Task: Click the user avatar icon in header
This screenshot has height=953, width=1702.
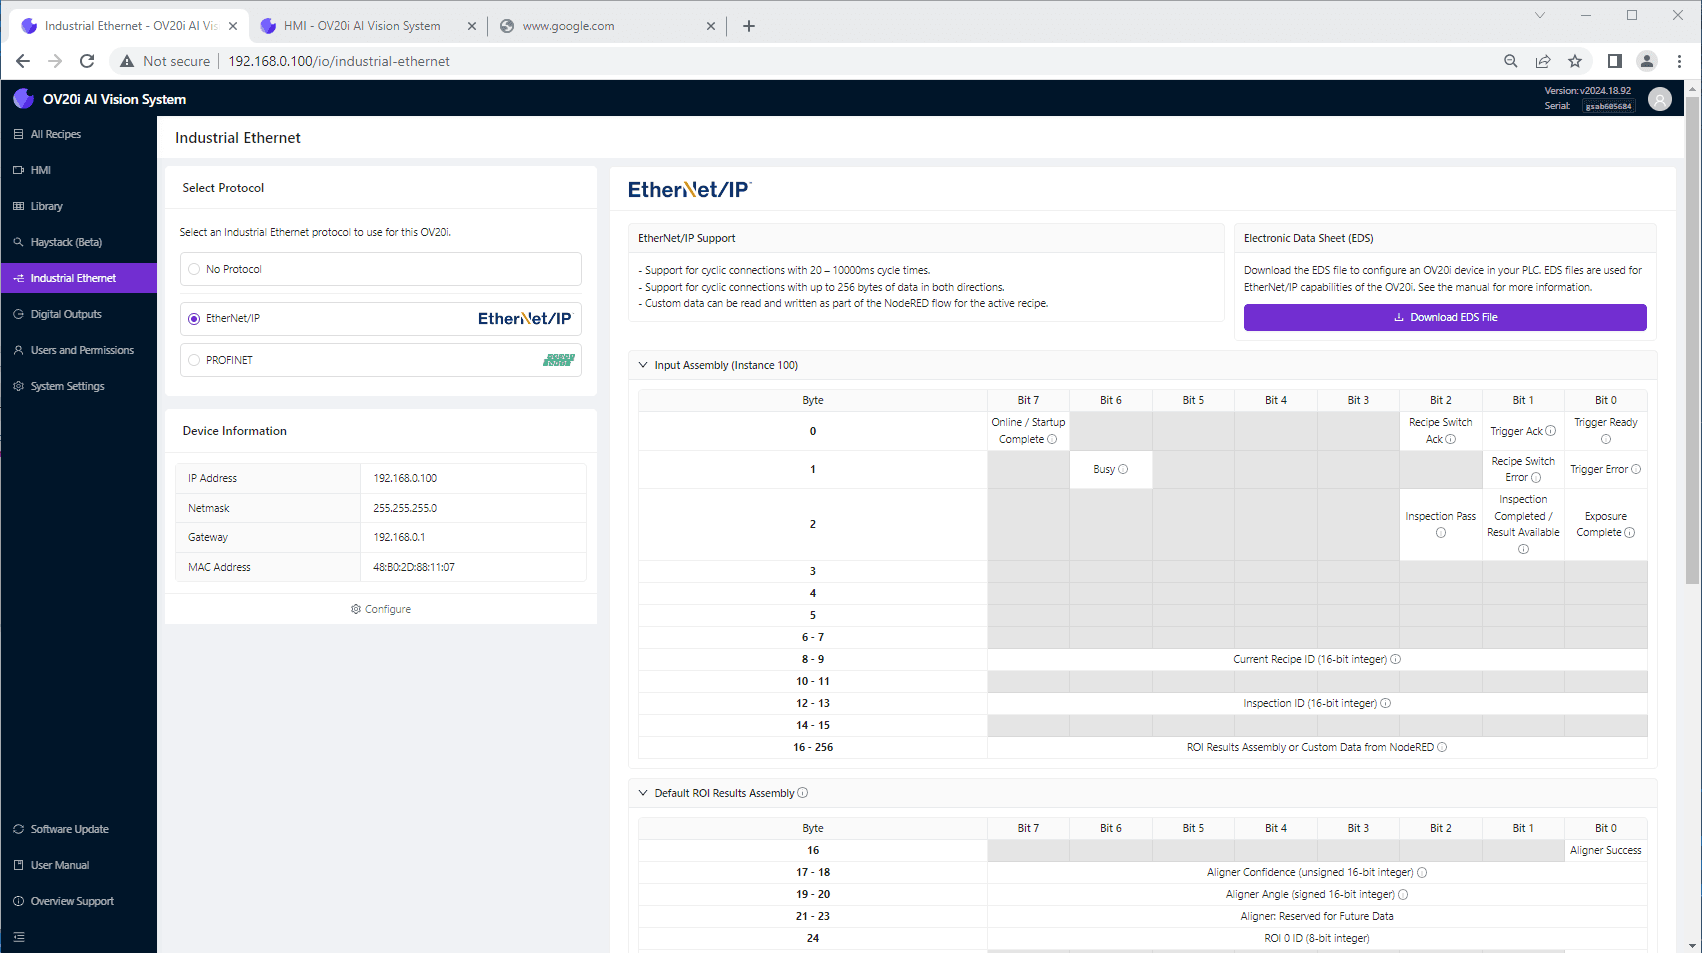Action: [1660, 99]
